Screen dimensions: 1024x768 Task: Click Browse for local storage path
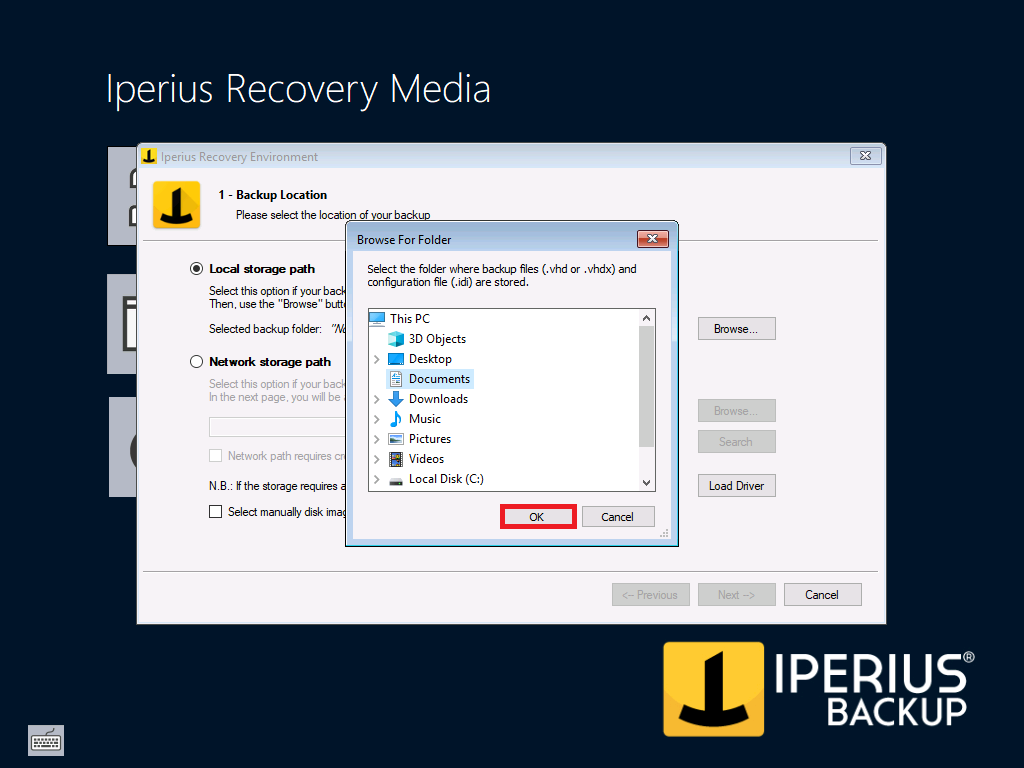(736, 328)
